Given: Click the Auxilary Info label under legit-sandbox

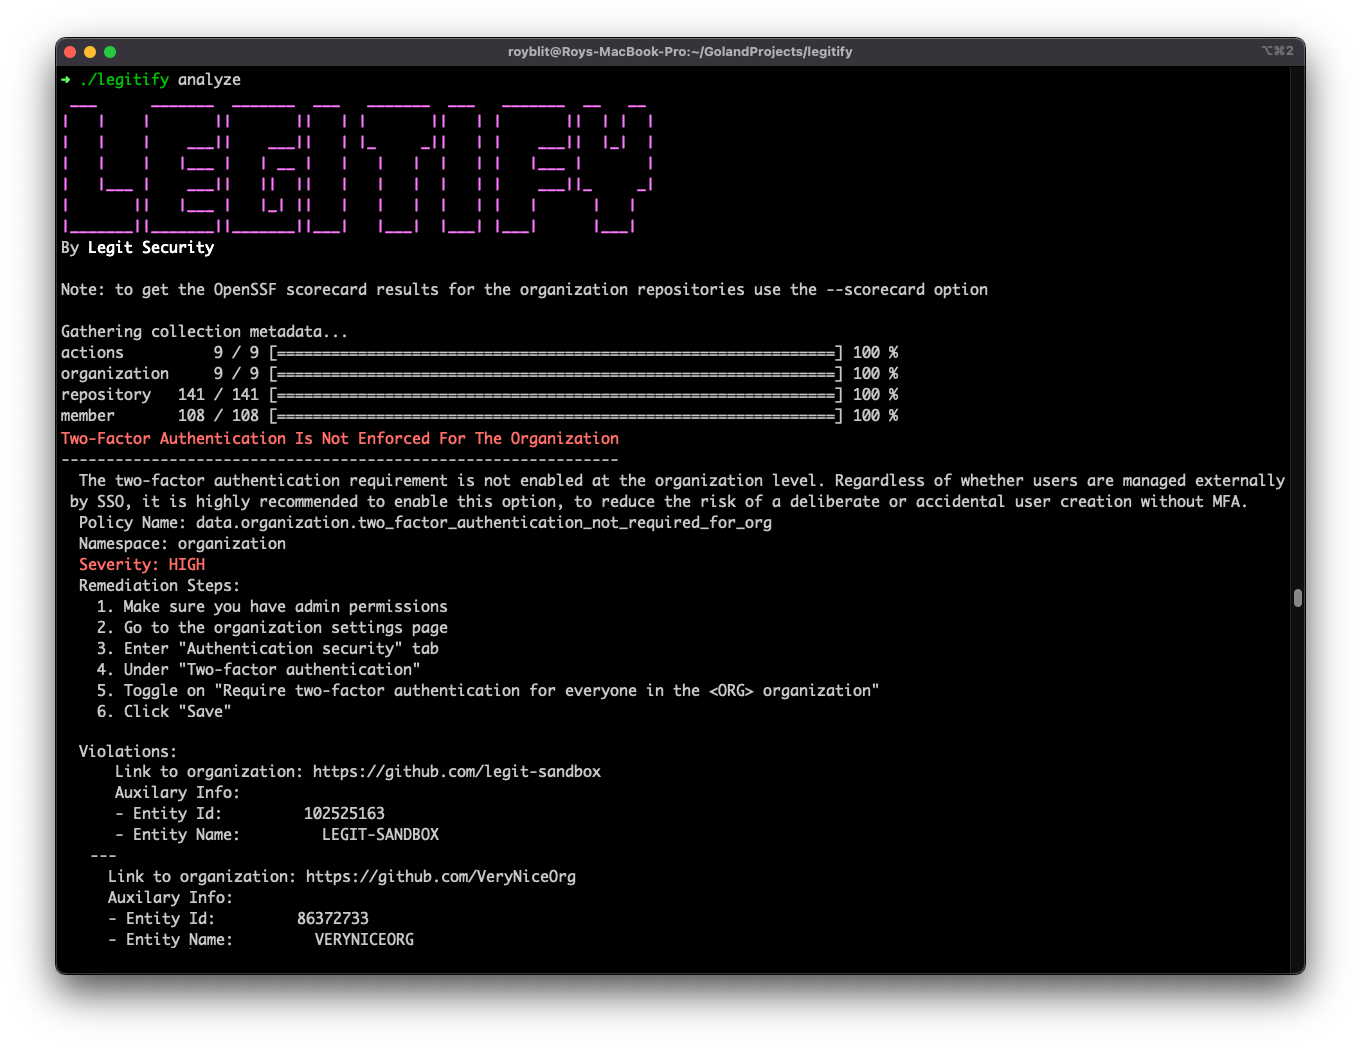Looking at the screenshot, I should 177,792.
